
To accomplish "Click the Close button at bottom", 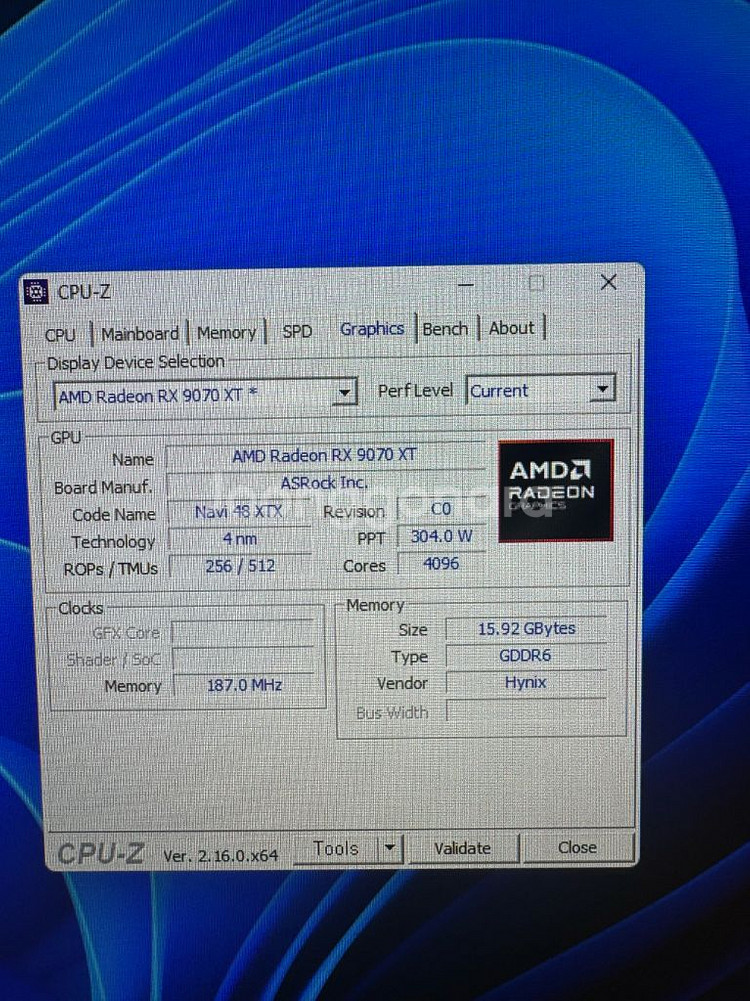I will click(x=578, y=847).
